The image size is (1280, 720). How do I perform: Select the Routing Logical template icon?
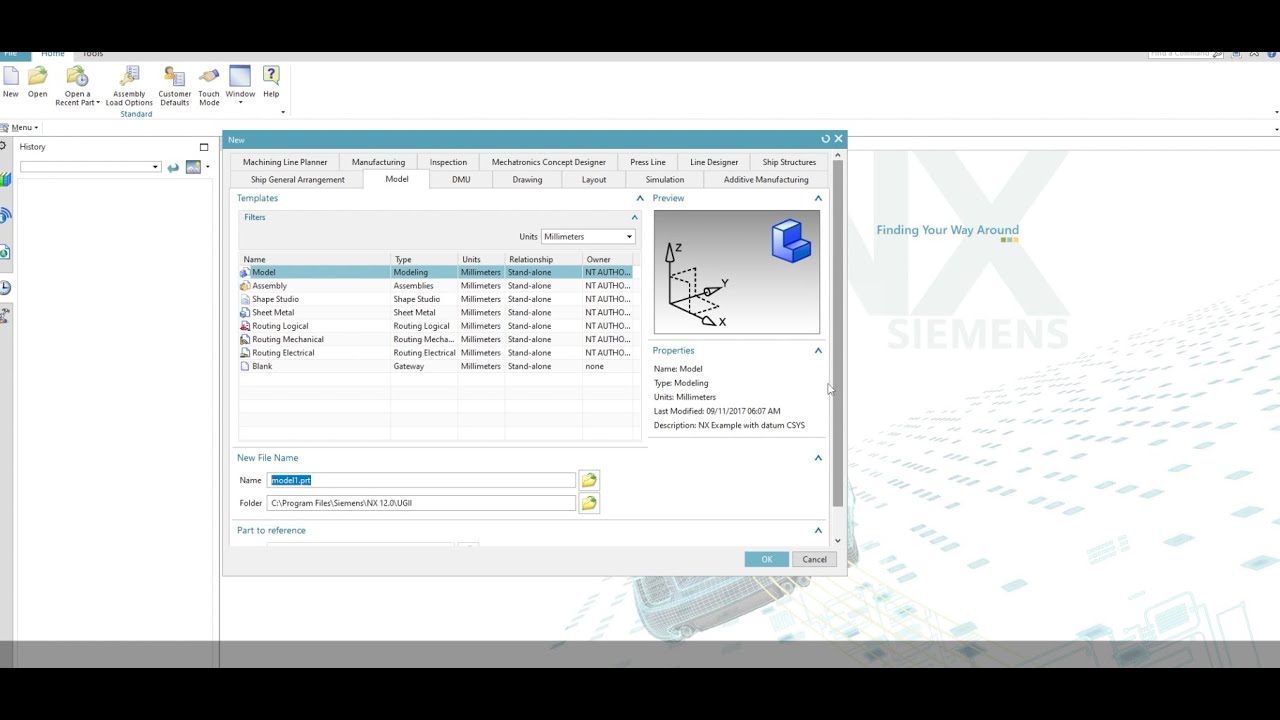(x=245, y=326)
